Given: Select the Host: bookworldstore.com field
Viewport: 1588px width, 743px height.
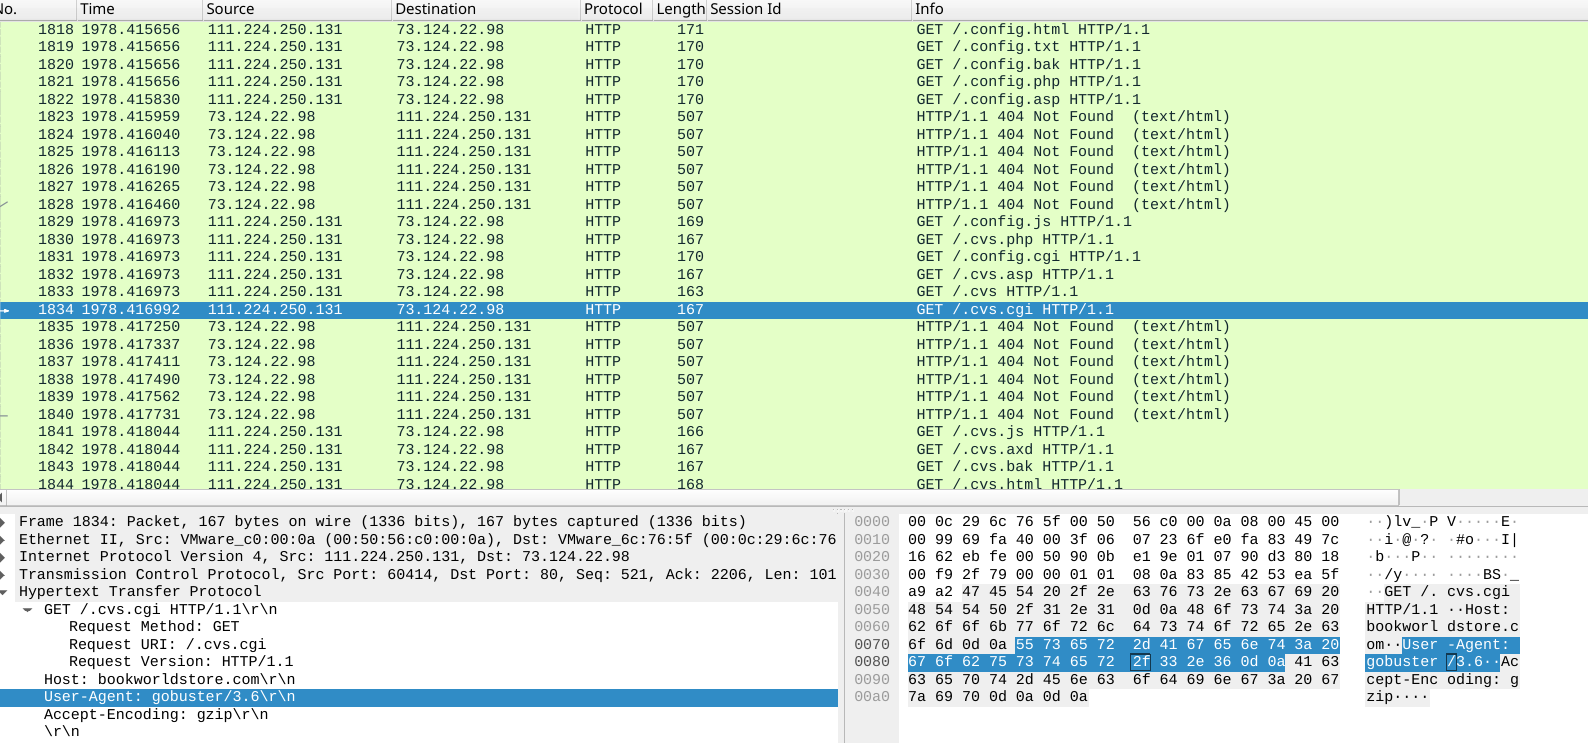Looking at the screenshot, I should [169, 680].
